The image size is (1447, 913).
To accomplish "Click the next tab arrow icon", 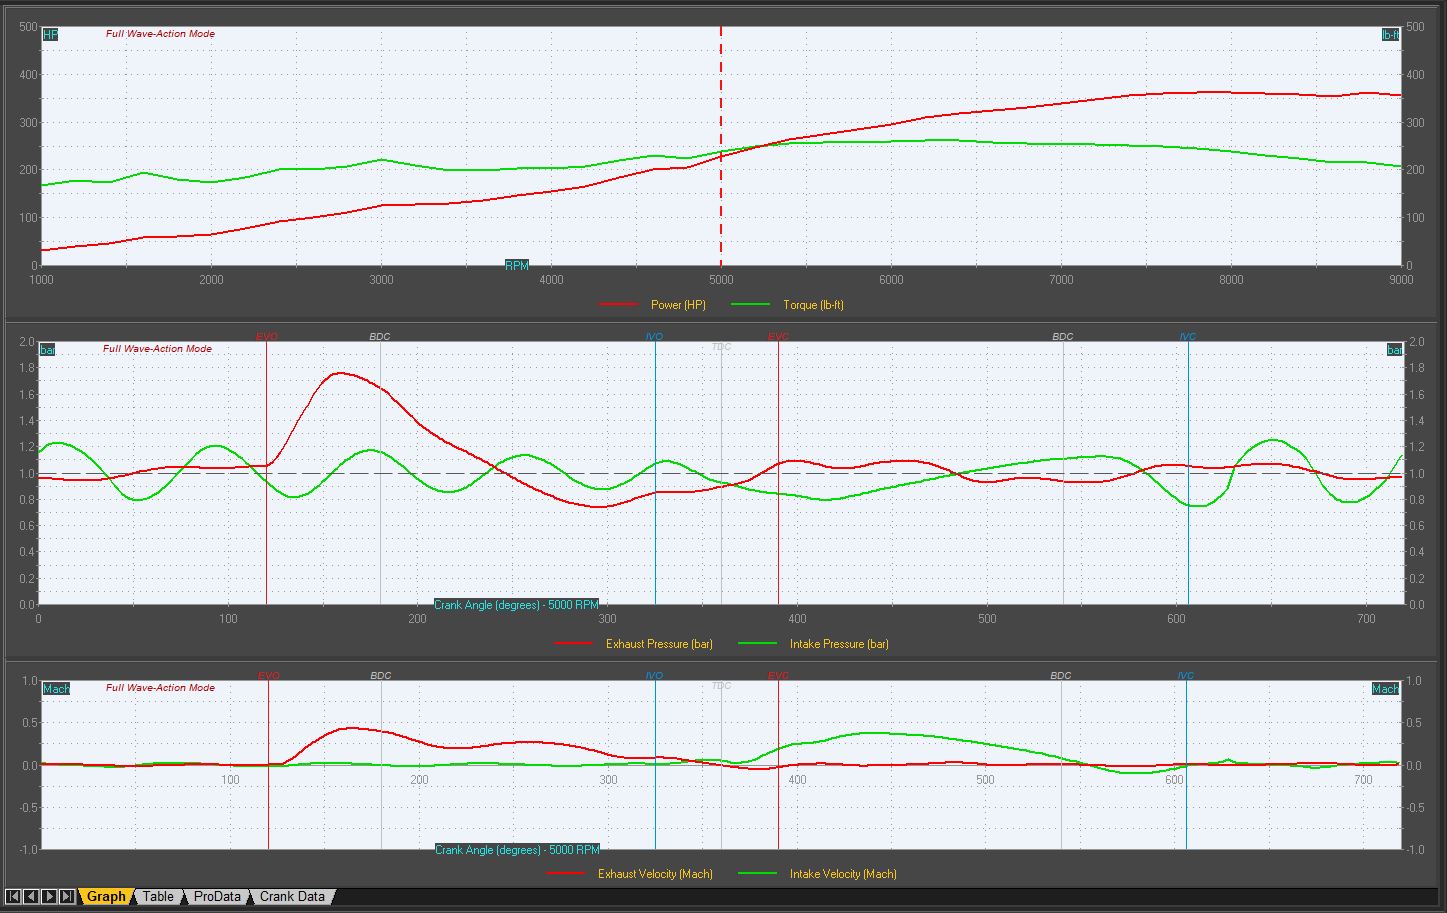I will [49, 896].
